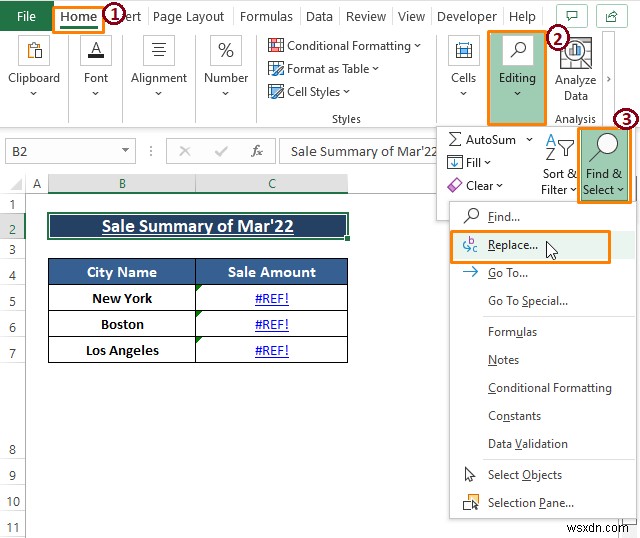The height and width of the screenshot is (538, 640).
Task: Select column B header
Action: click(x=122, y=184)
